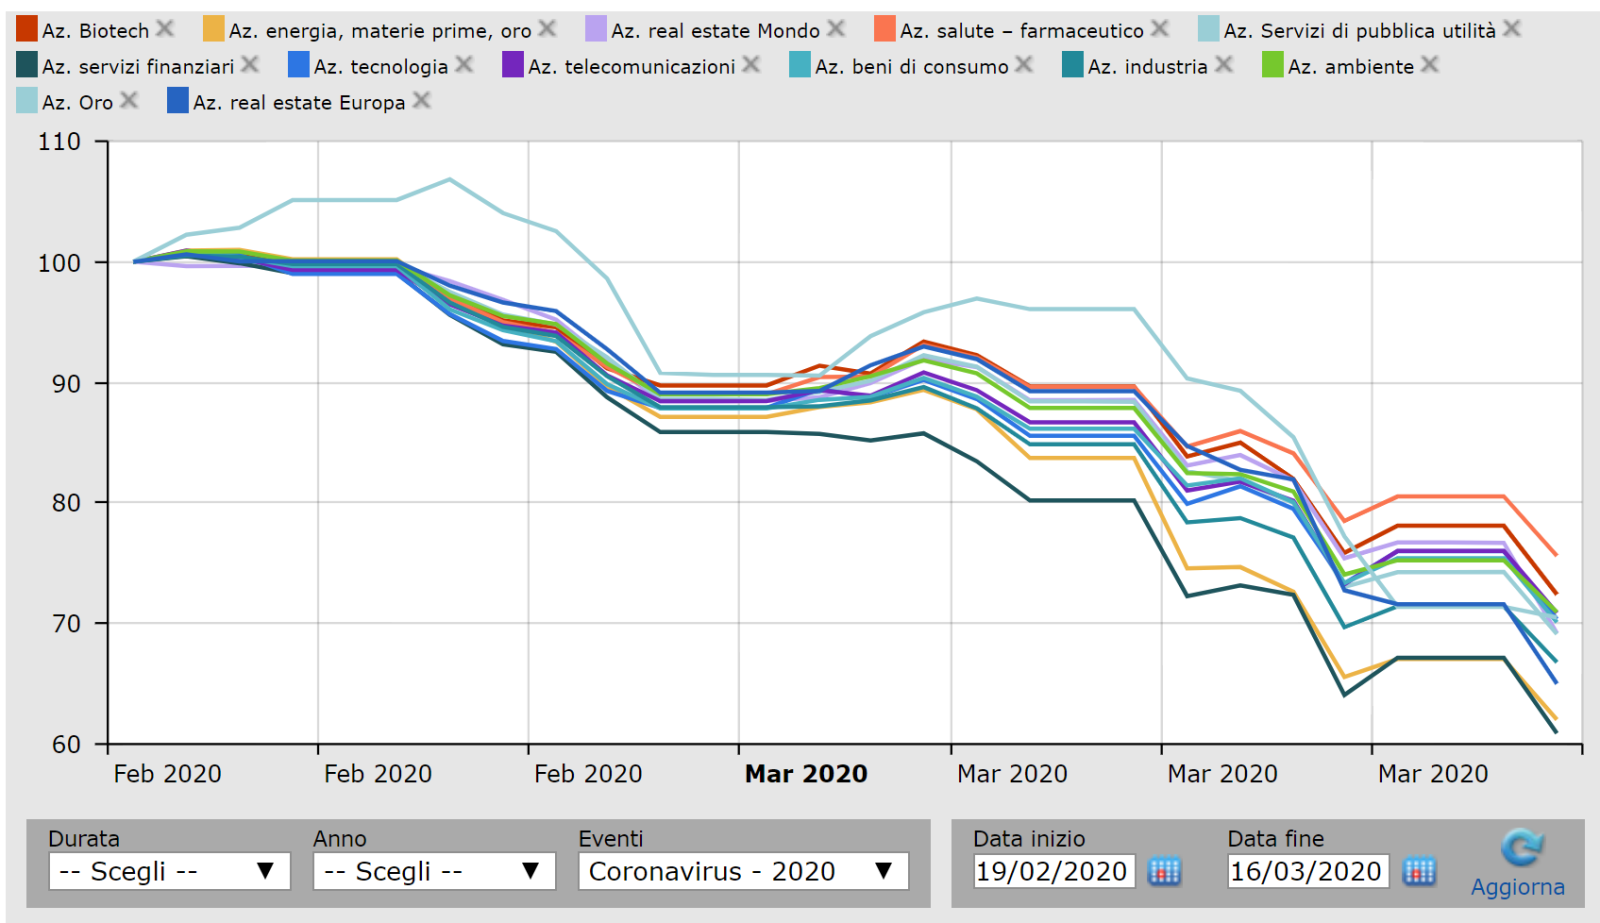The width and height of the screenshot is (1600, 923).
Task: Click the Az. Servizi di pubblica utilità swatch
Action: click(x=1209, y=29)
